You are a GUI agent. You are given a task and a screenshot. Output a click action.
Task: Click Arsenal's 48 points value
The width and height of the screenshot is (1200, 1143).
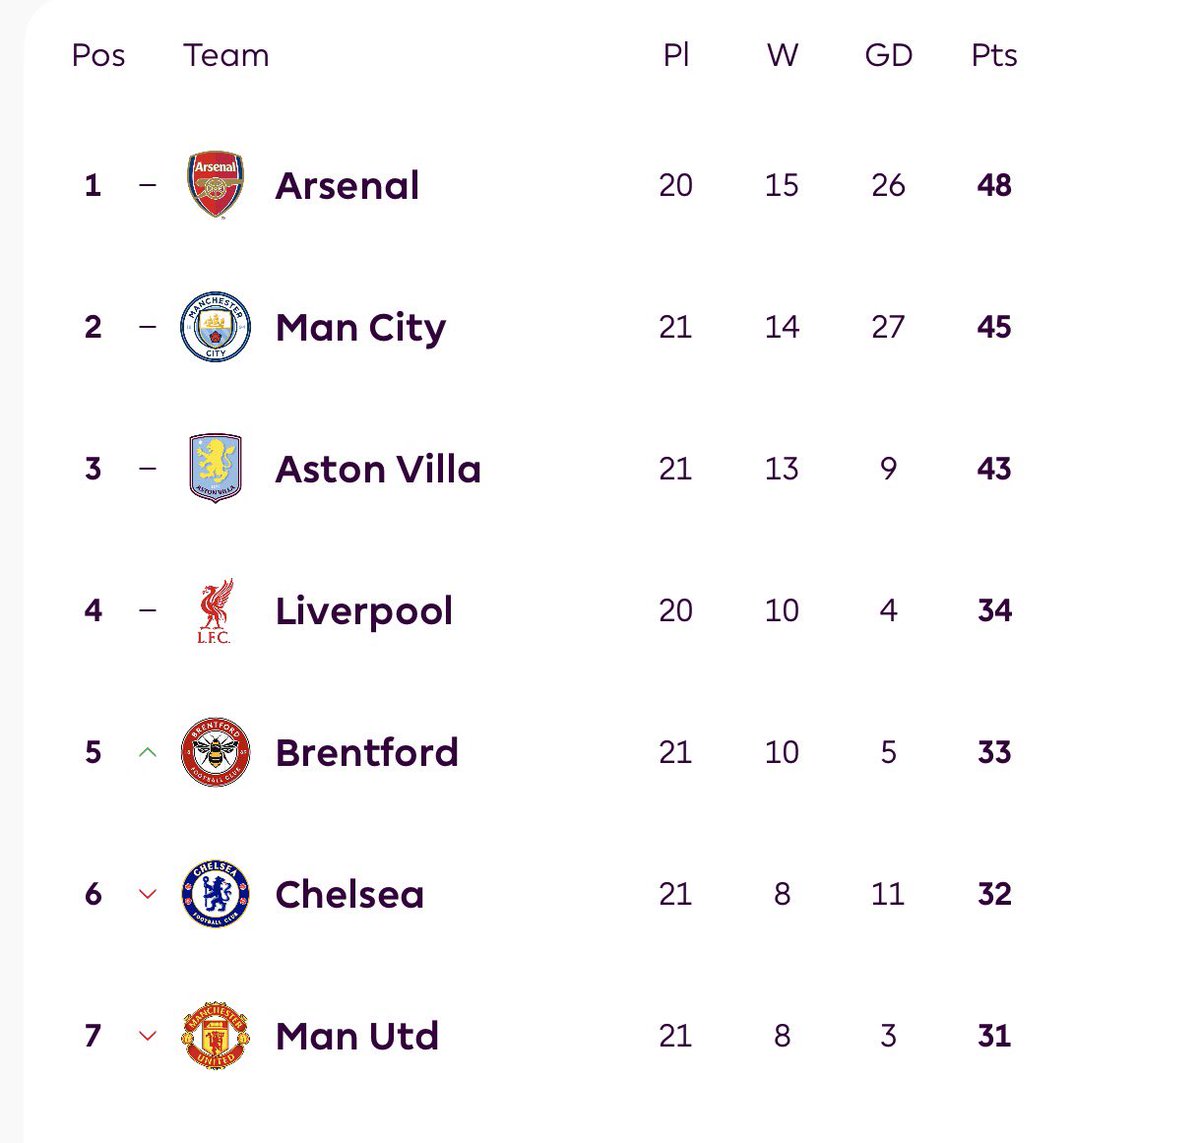[994, 185]
